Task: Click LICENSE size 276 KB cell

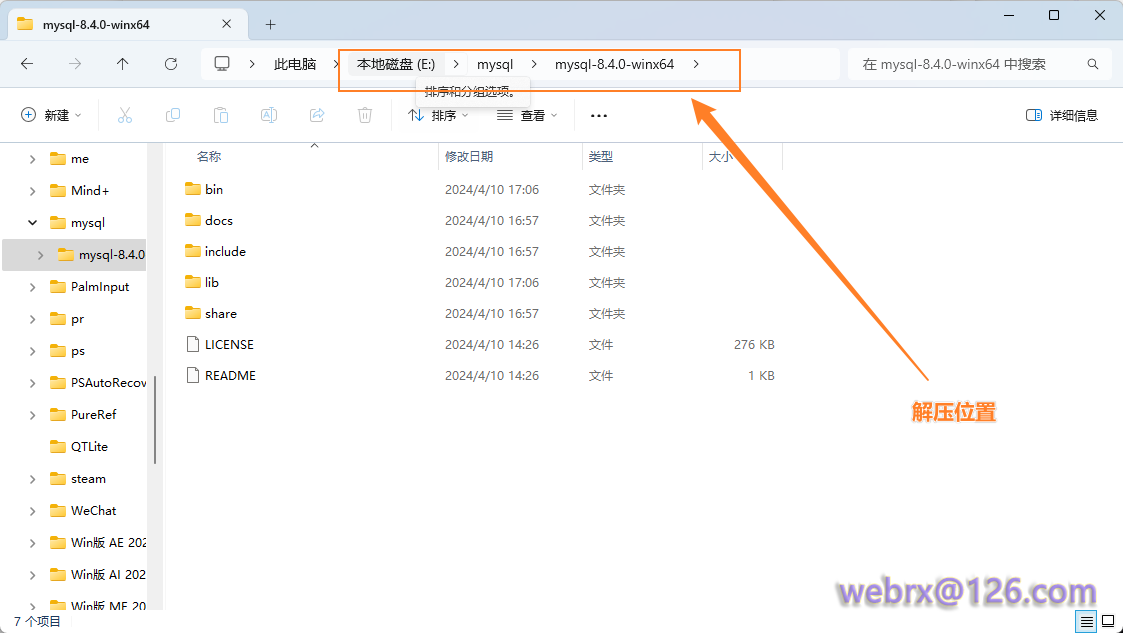Action: coord(754,344)
